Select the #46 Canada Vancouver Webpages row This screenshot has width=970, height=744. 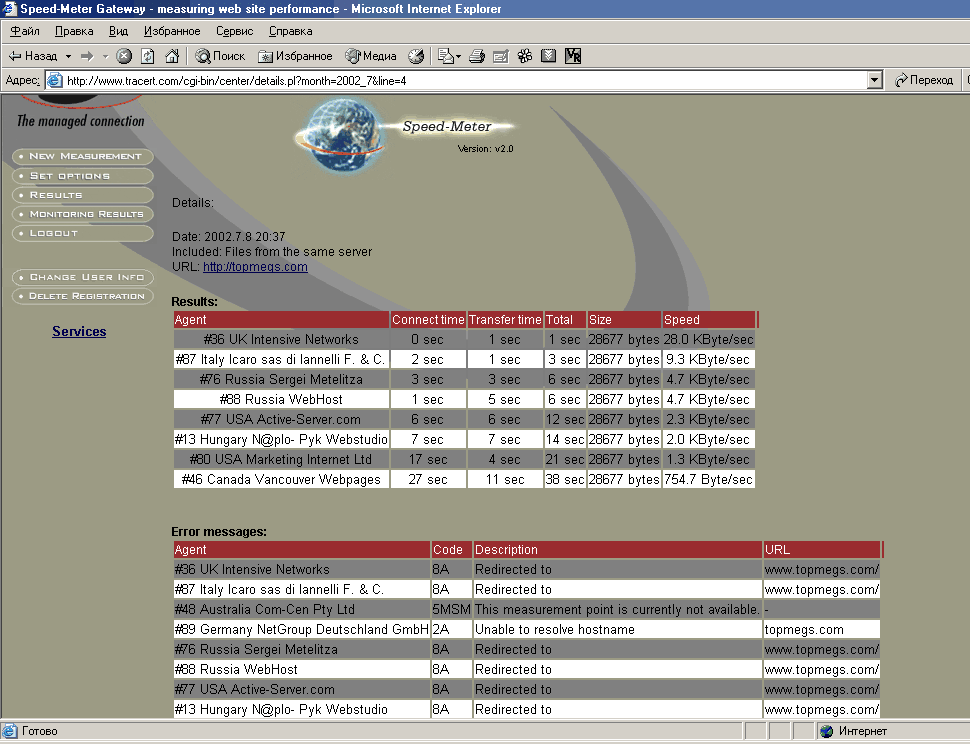tap(464, 479)
